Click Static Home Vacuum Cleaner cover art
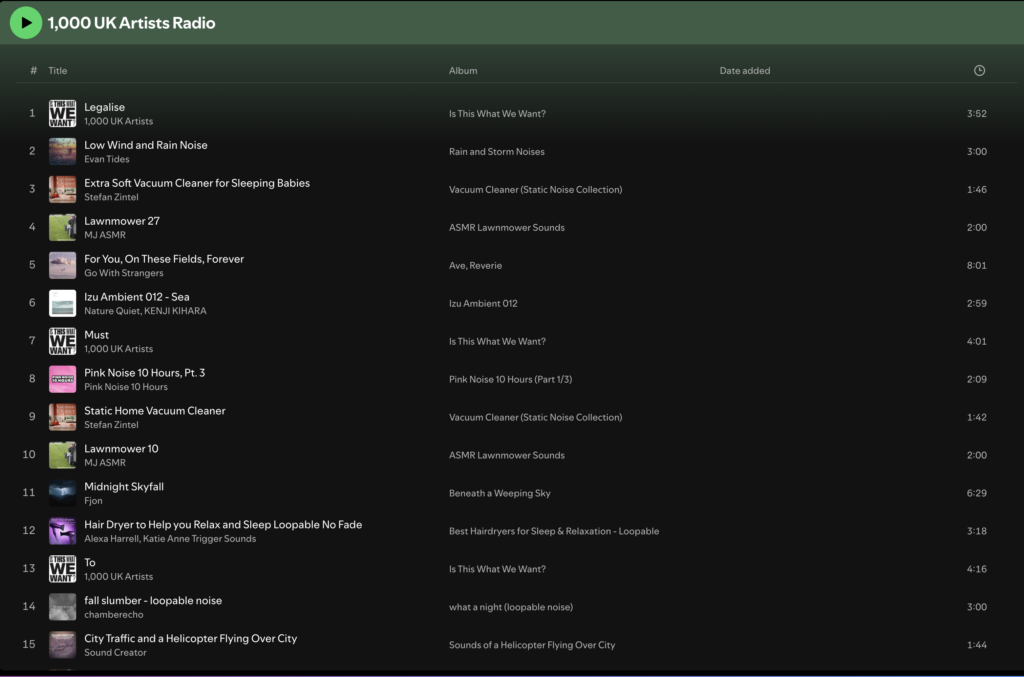The width and height of the screenshot is (1024, 677). coord(63,417)
